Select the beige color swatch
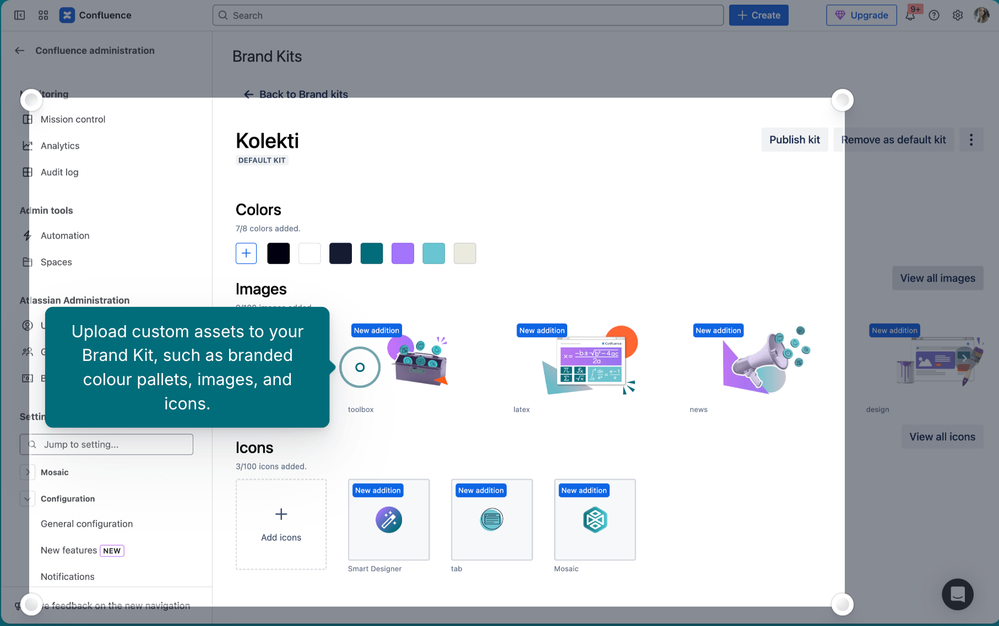999x626 pixels. (465, 253)
